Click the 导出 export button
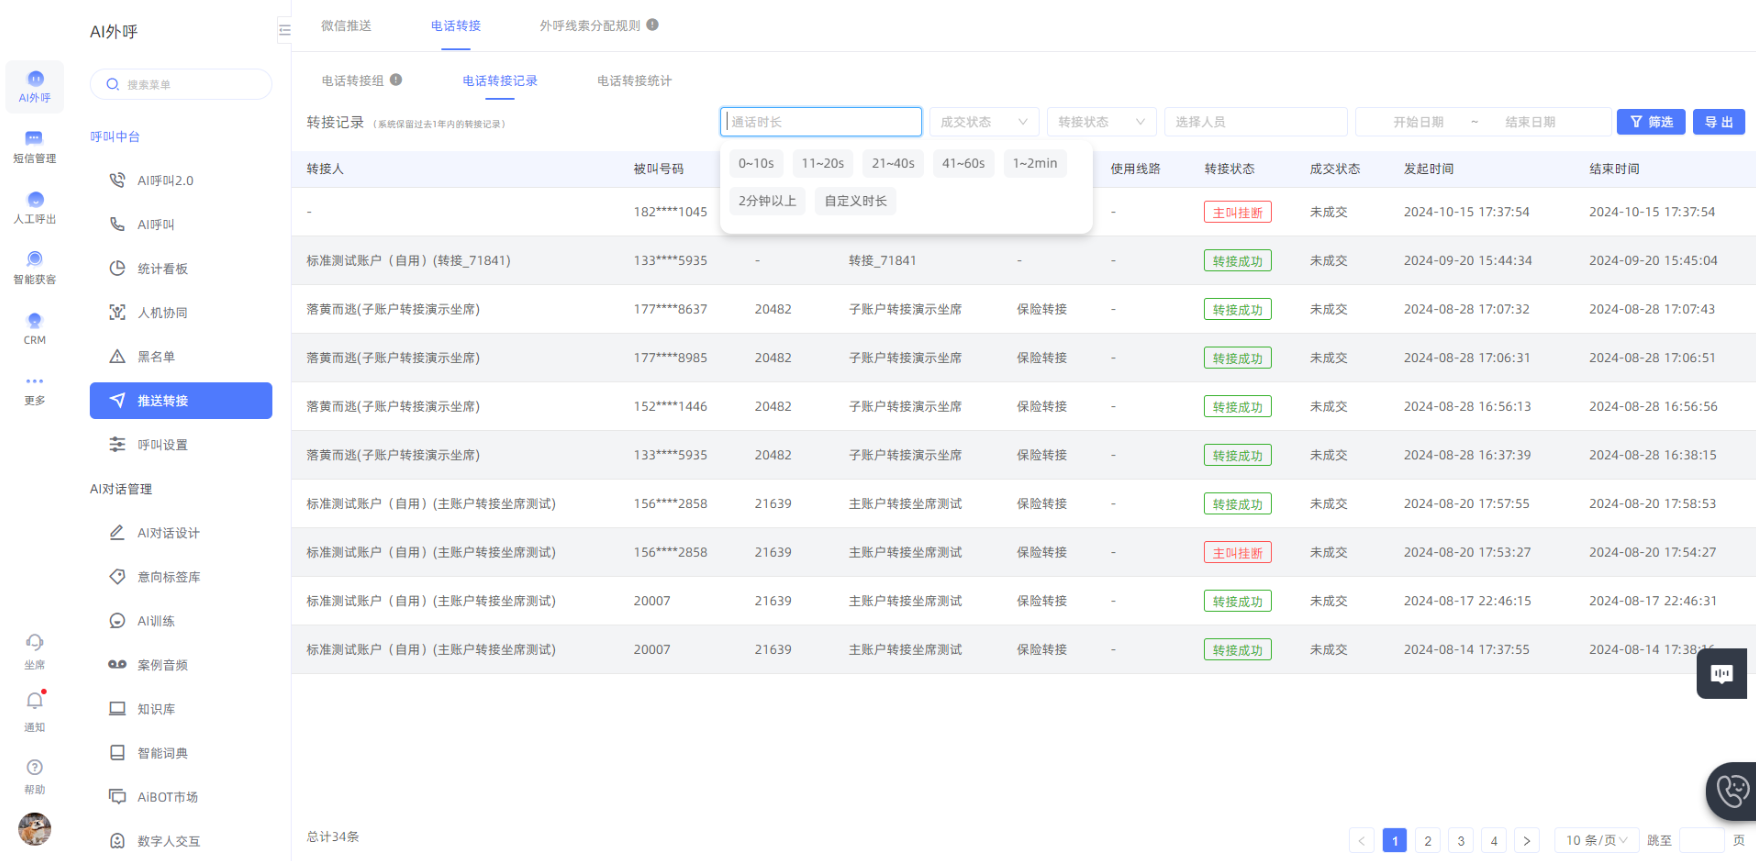 click(x=1718, y=122)
